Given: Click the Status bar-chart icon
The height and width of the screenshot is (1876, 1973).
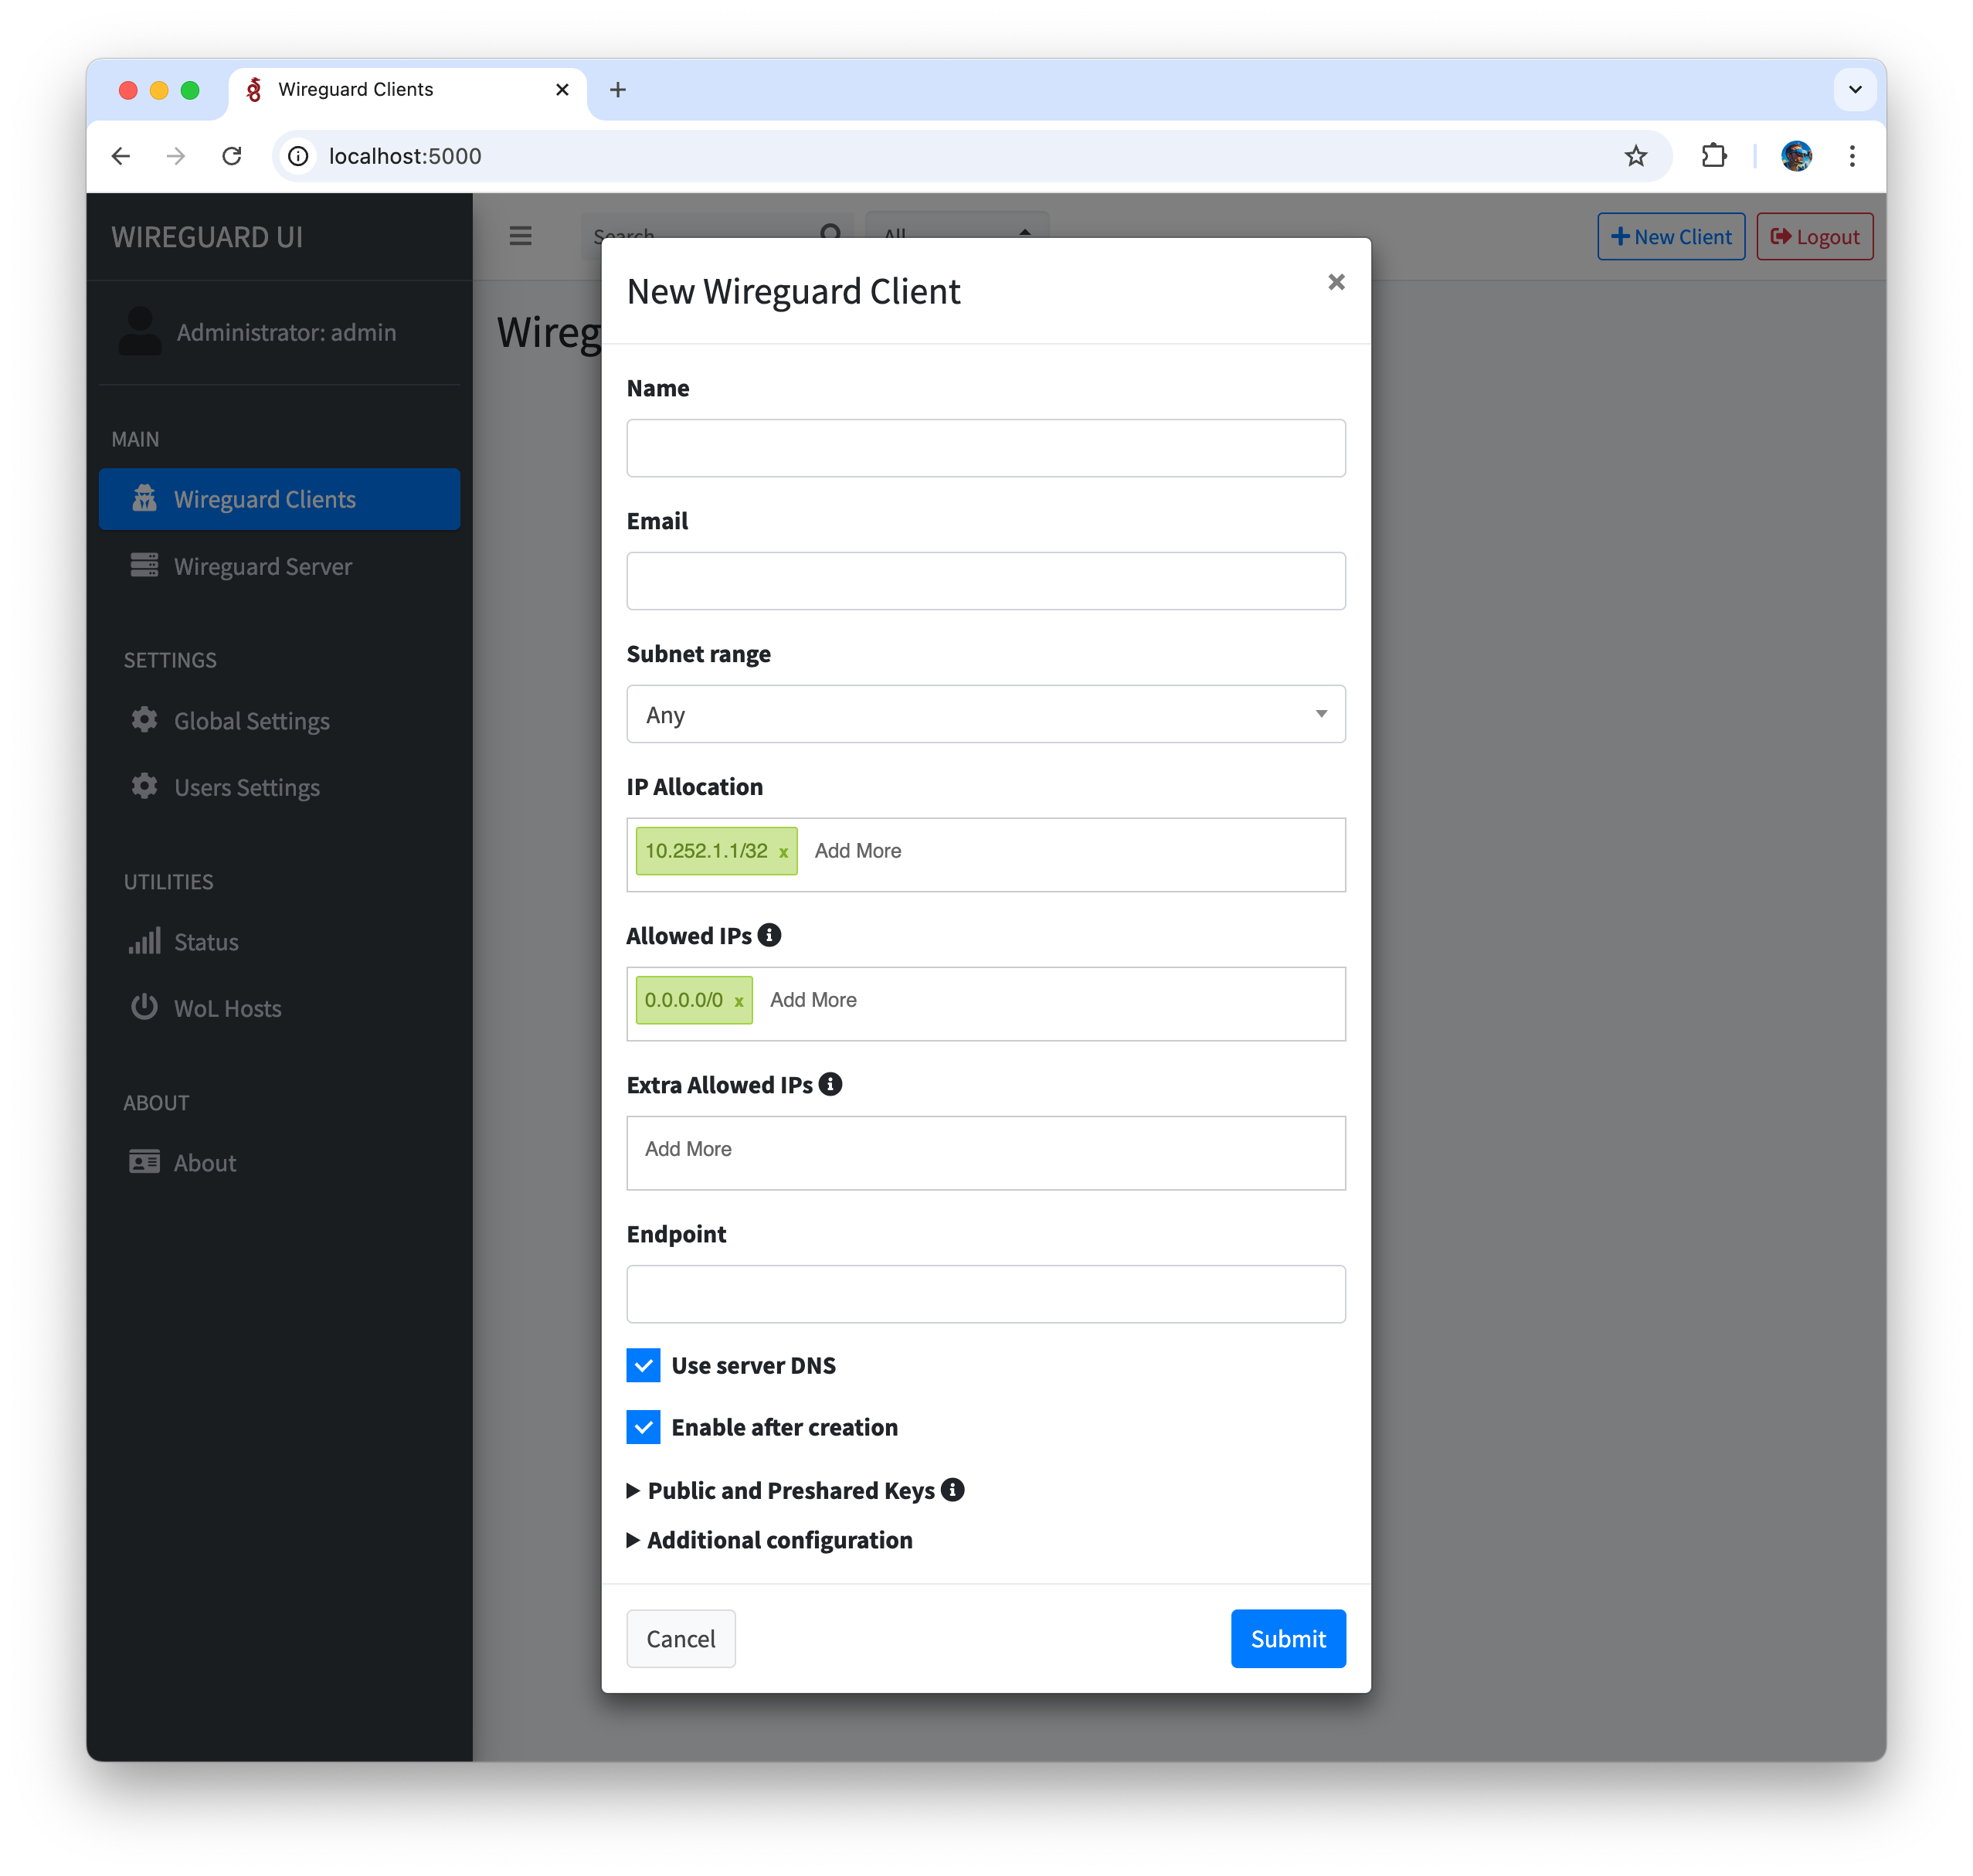Looking at the screenshot, I should tap(145, 941).
